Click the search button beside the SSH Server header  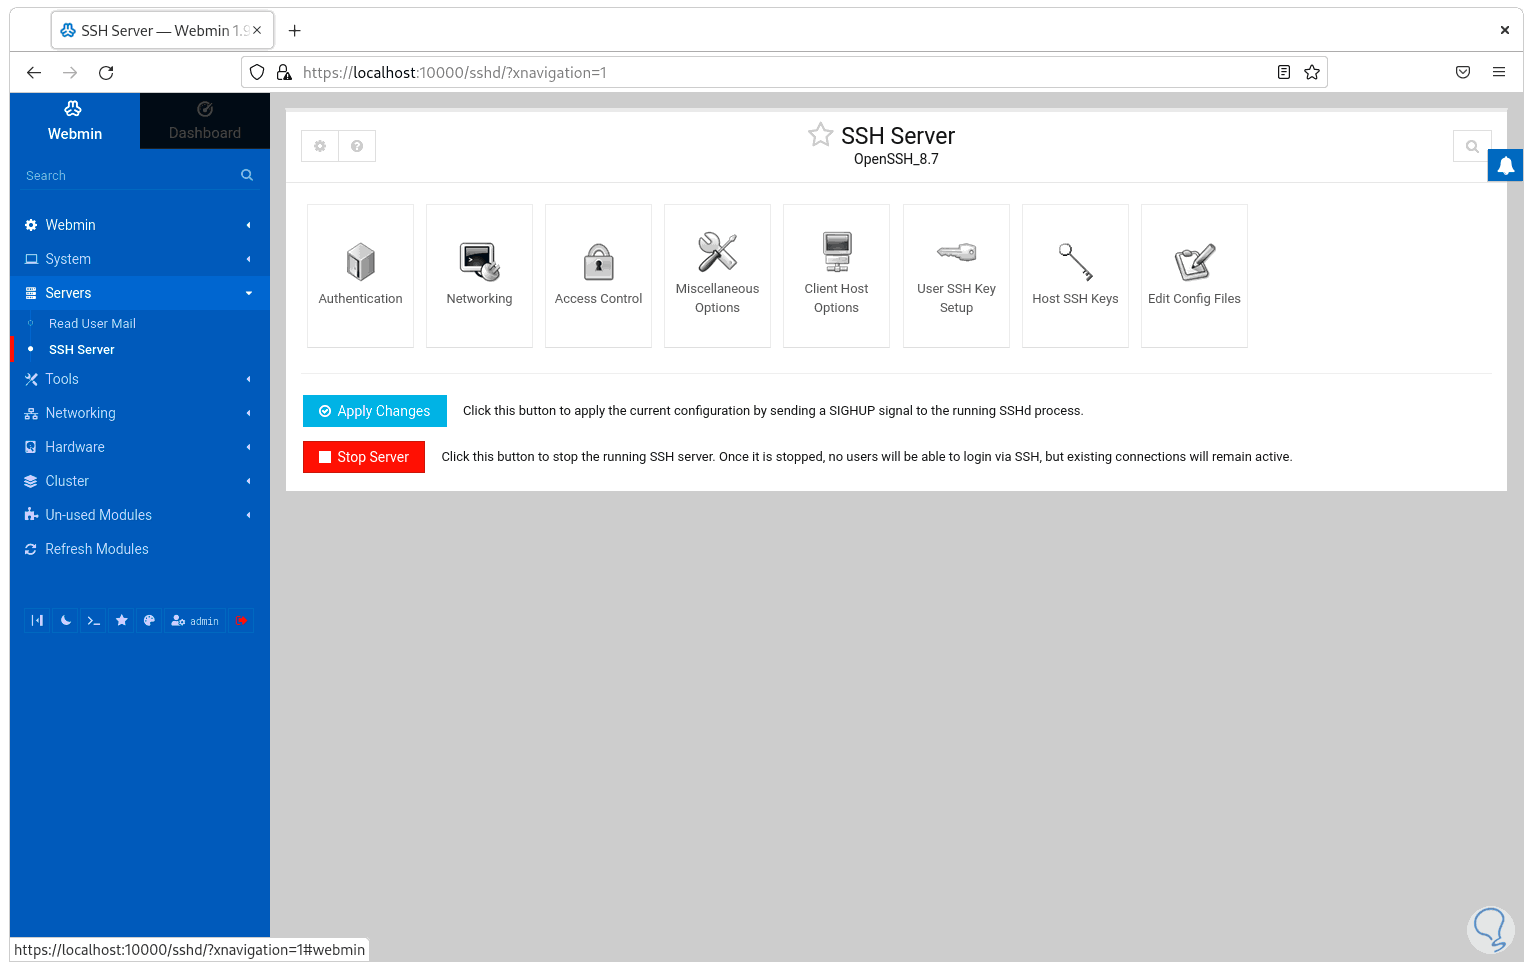pos(1472,146)
